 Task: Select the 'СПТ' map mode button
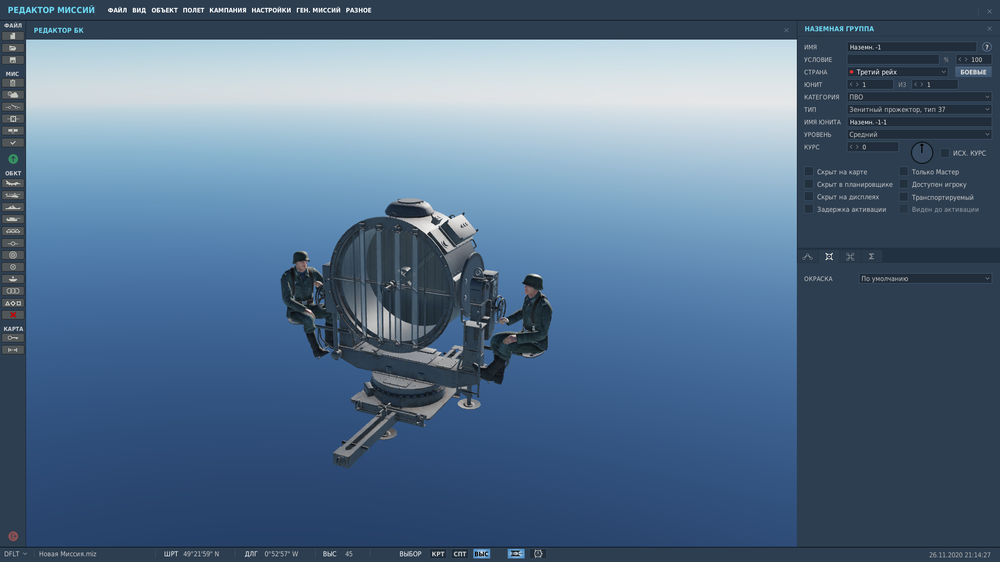point(460,554)
